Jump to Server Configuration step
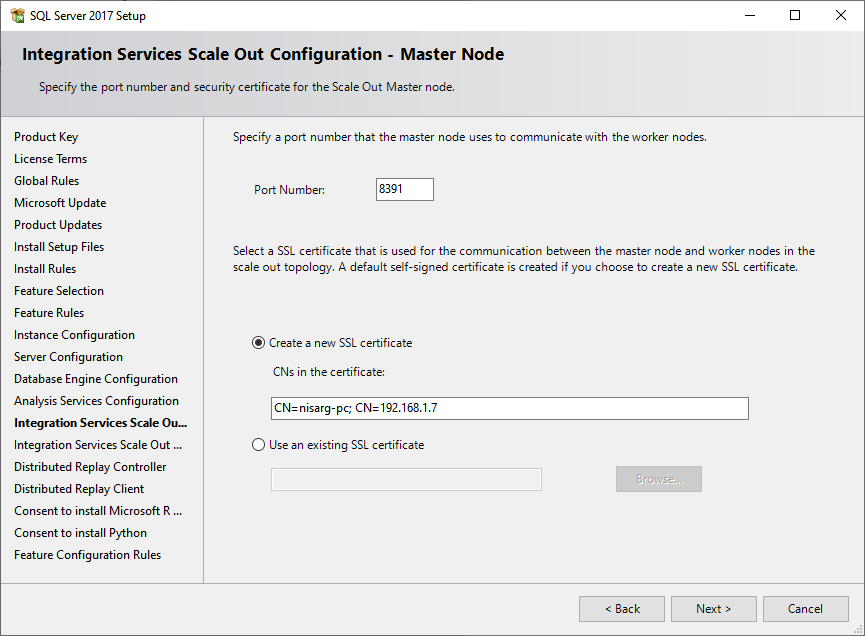The width and height of the screenshot is (865, 636). tap(68, 357)
